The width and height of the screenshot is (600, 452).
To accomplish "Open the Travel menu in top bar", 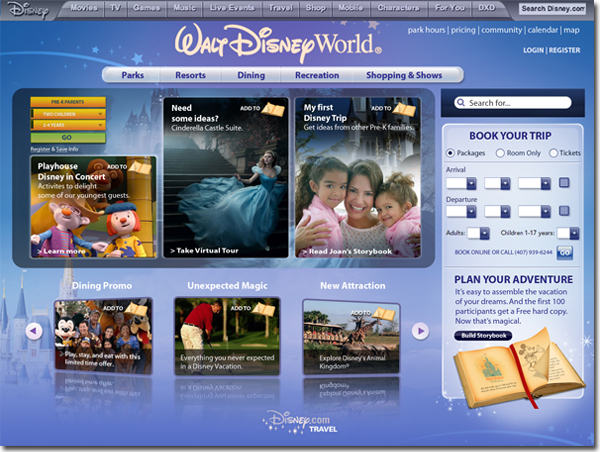I will pos(280,8).
